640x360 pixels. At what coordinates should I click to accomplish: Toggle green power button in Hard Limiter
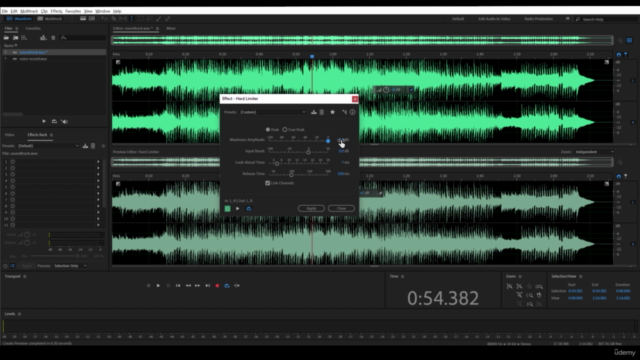click(227, 209)
